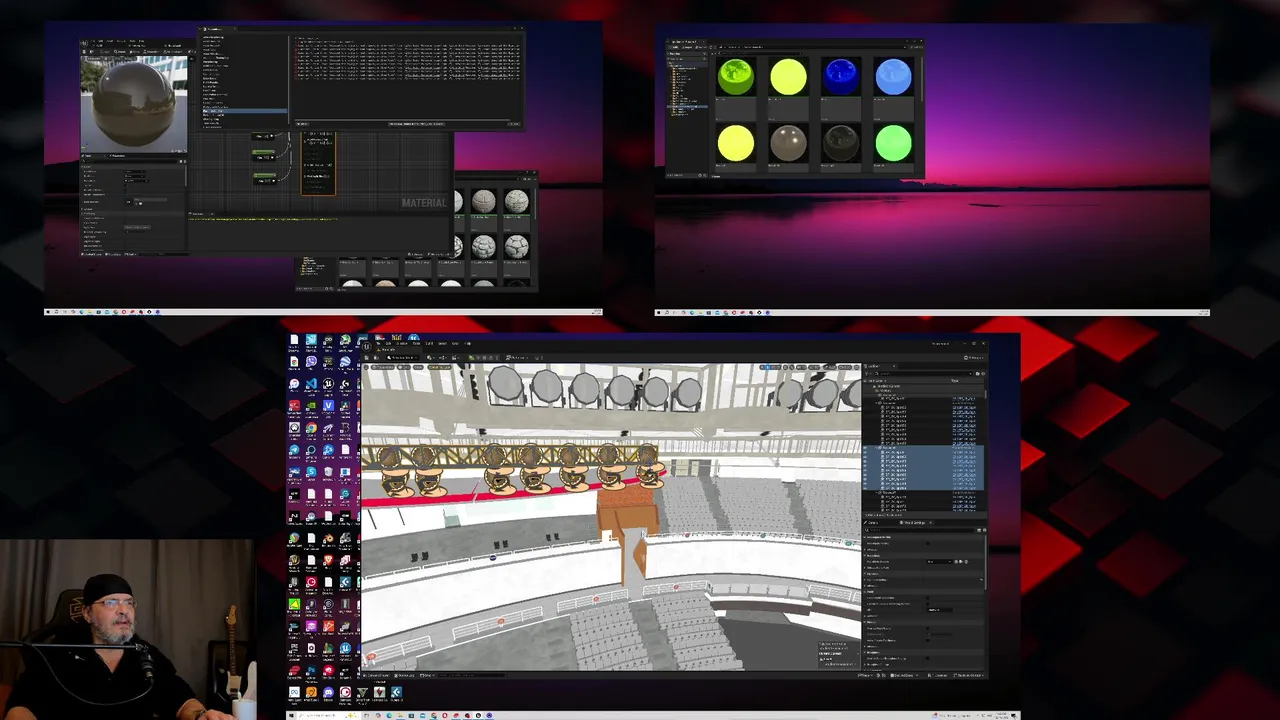This screenshot has height=720, width=1280.
Task: Open the Windows Start button below Unreal Editor
Action: (x=292, y=715)
